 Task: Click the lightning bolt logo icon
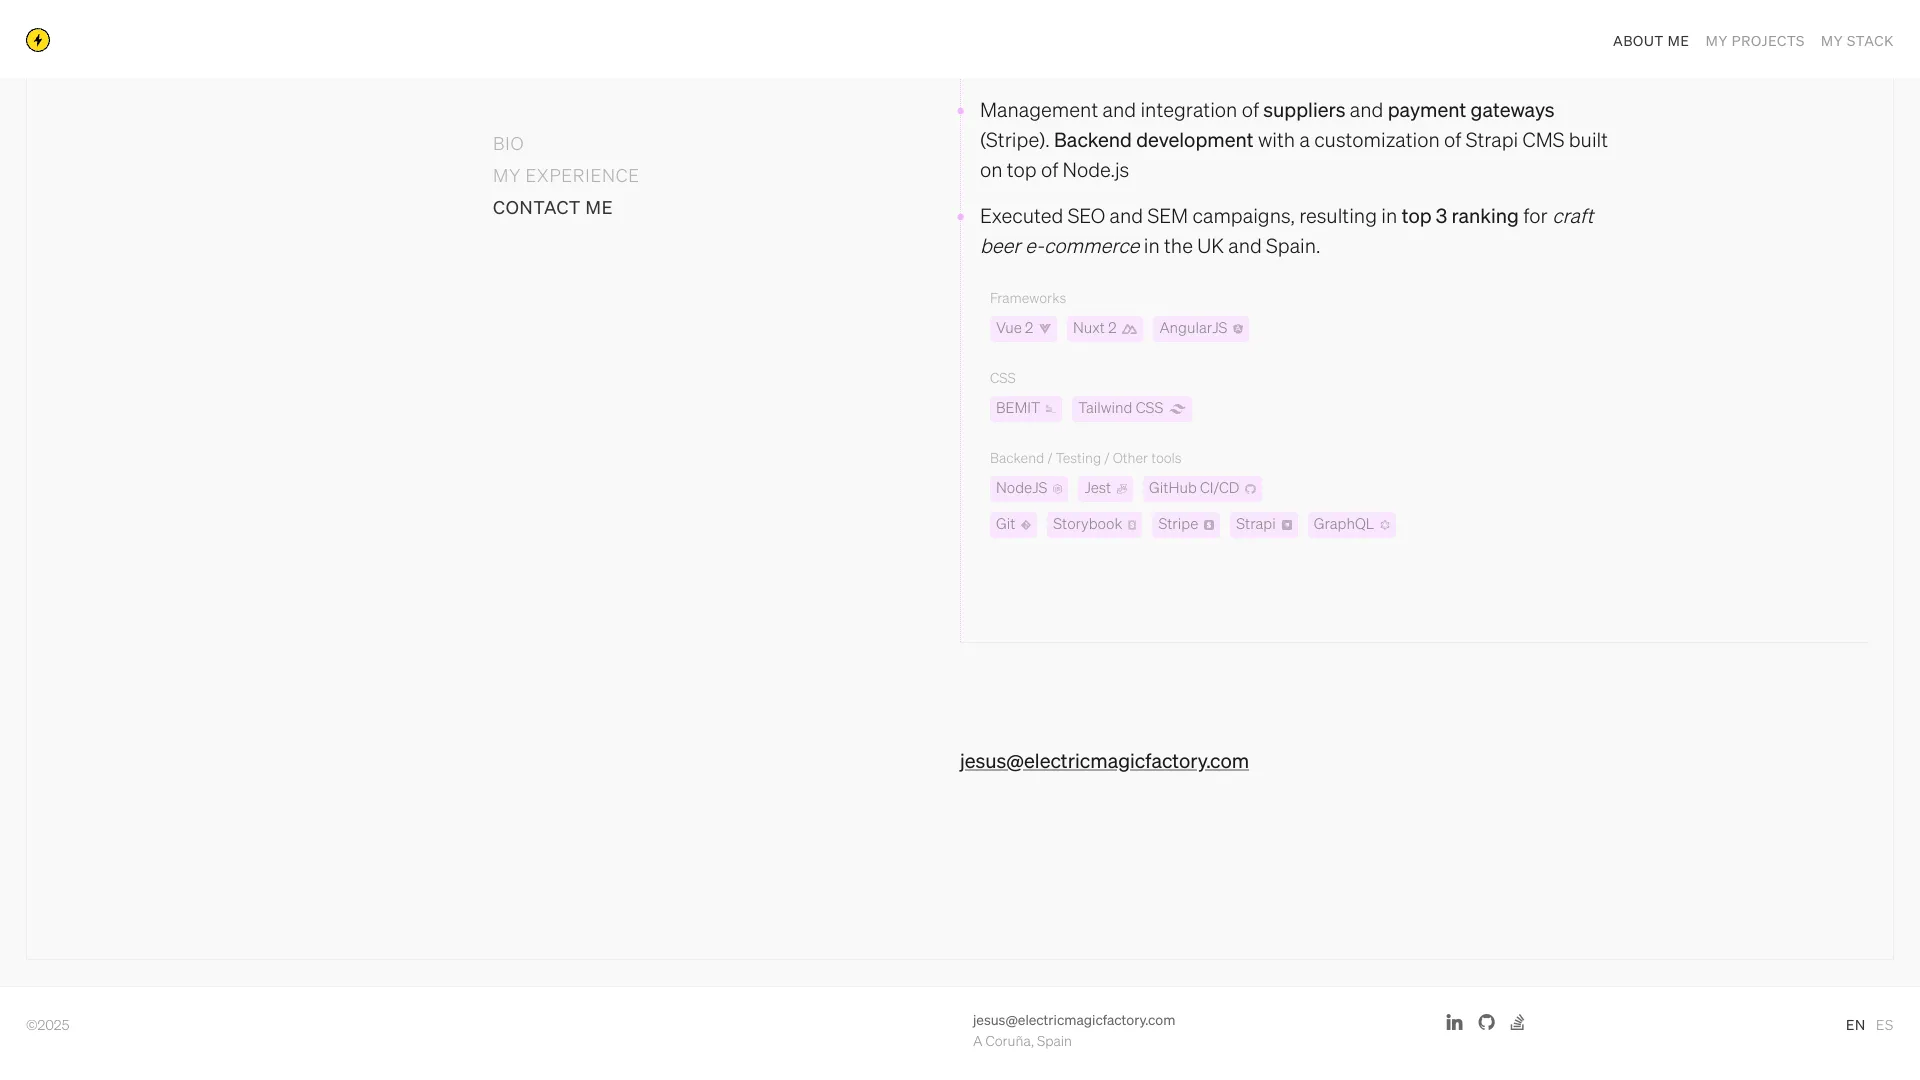pos(38,40)
